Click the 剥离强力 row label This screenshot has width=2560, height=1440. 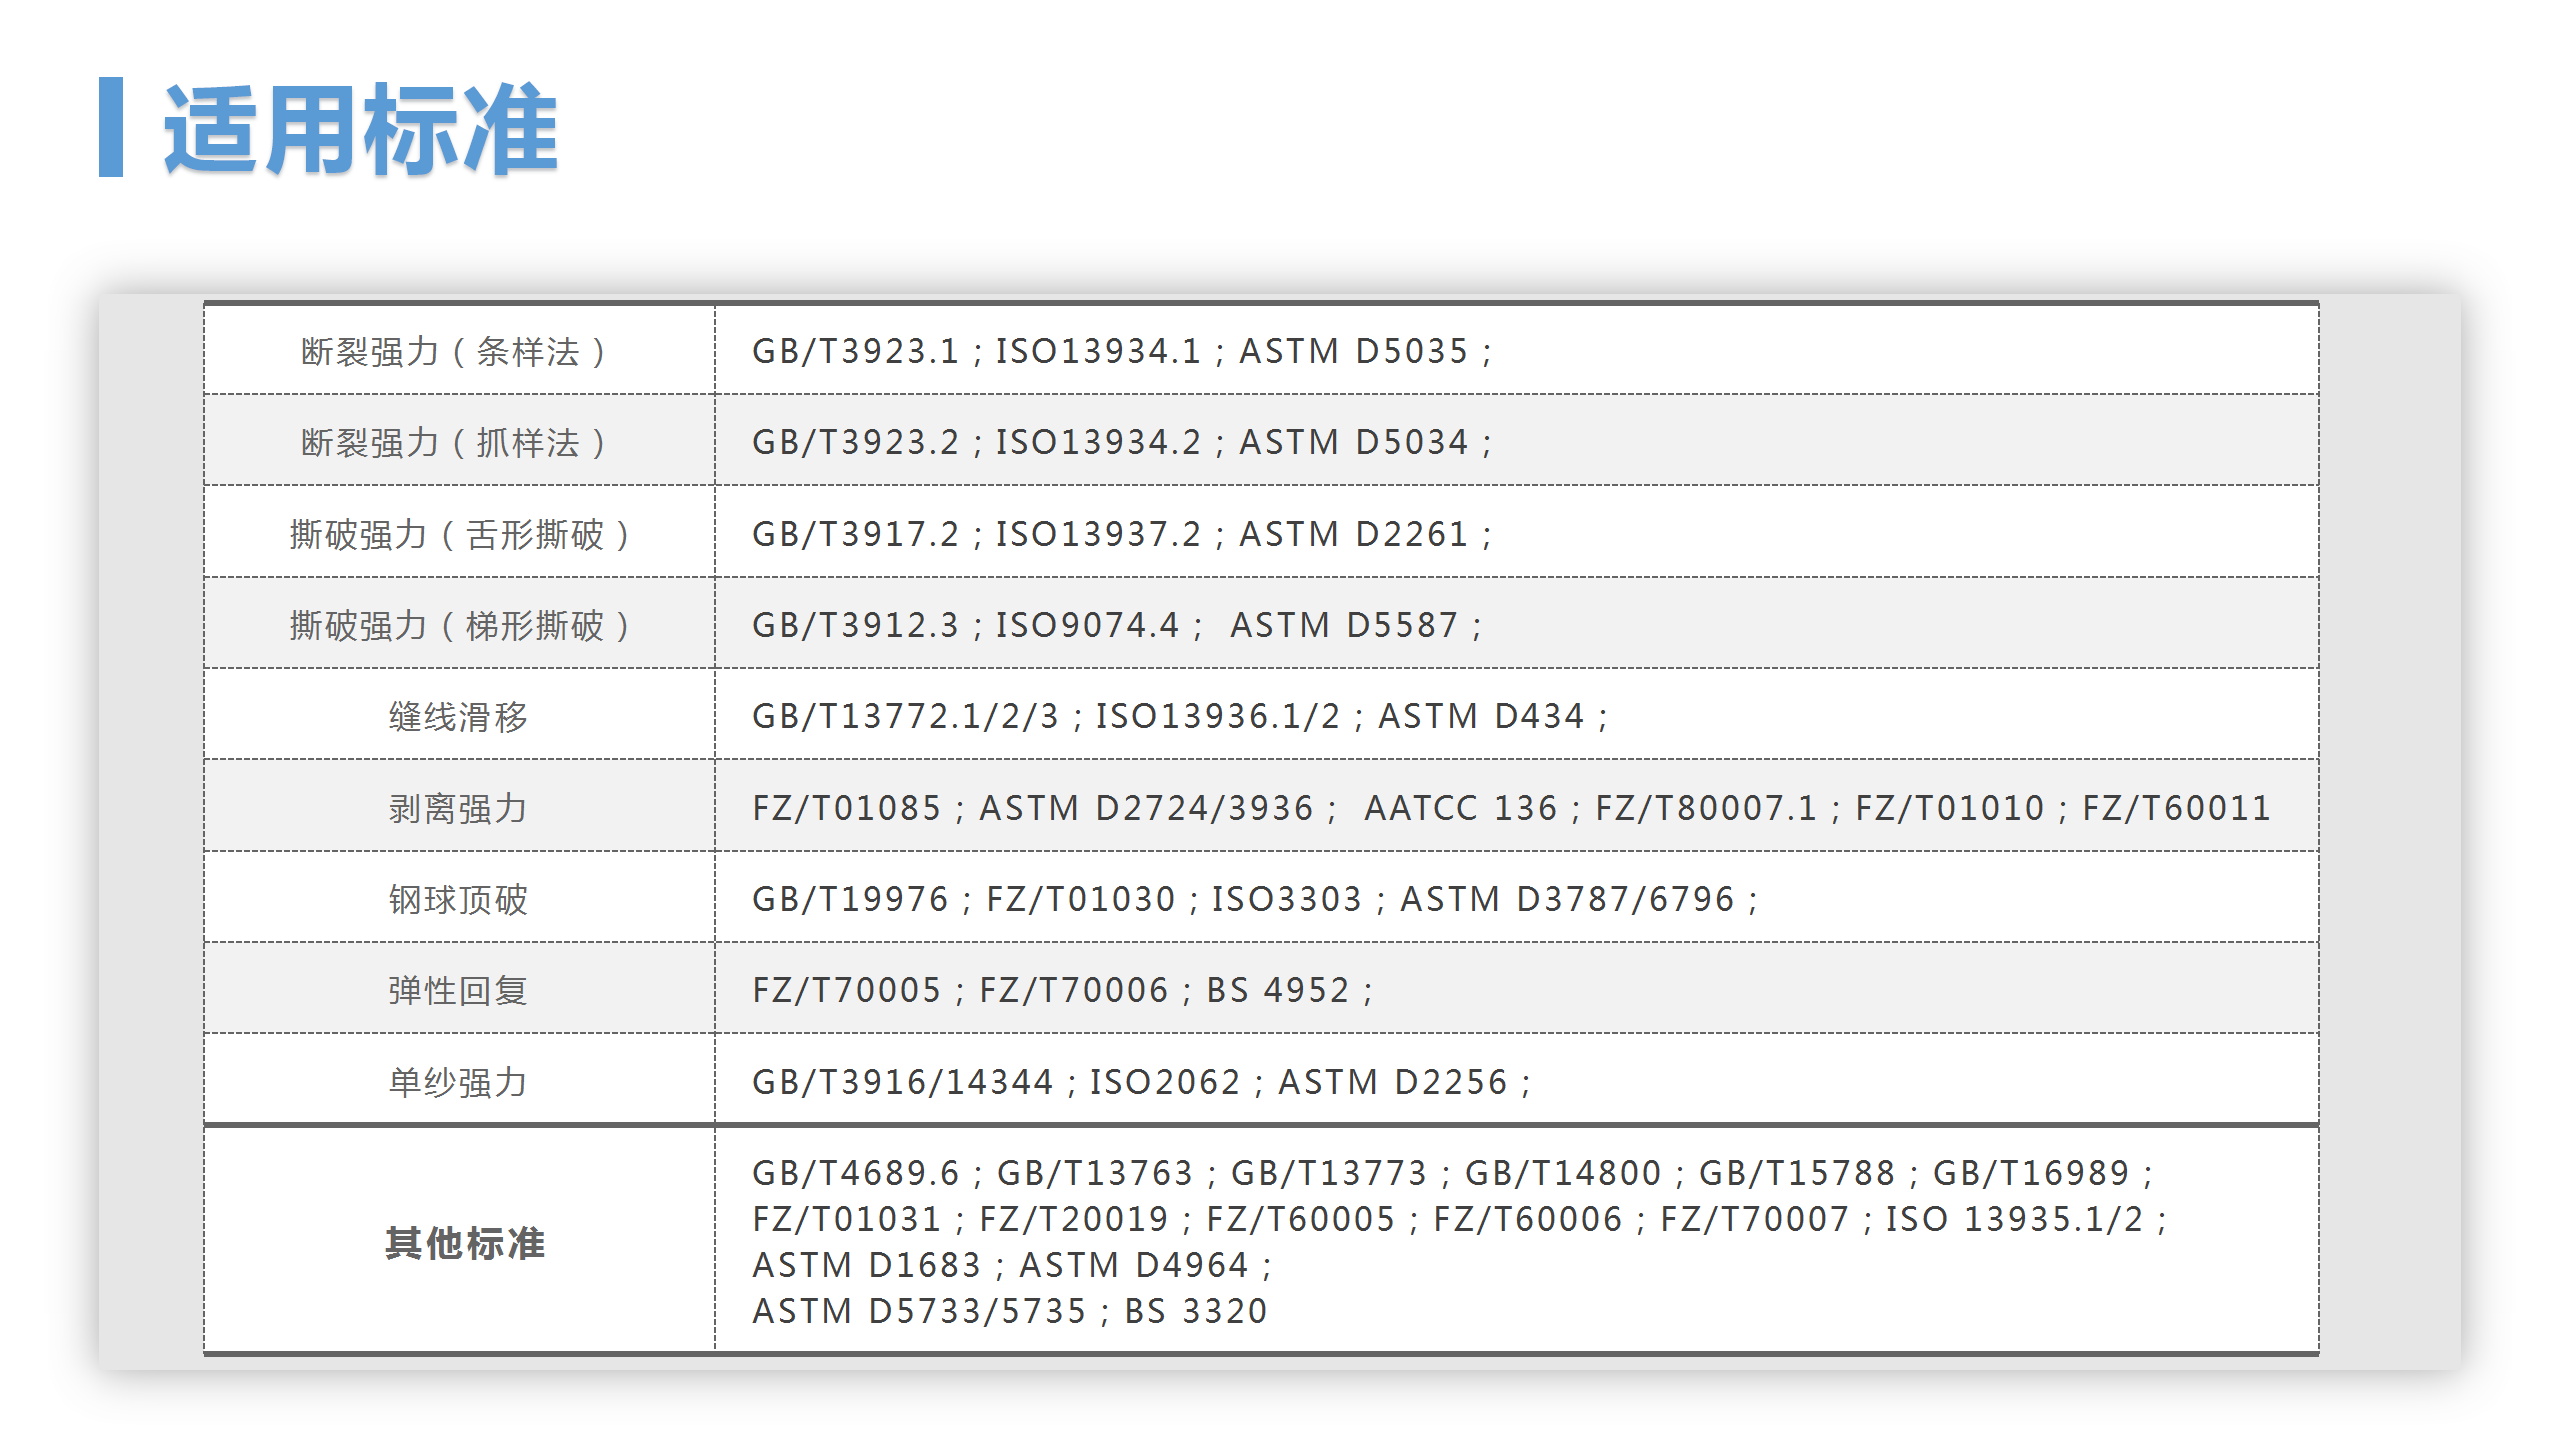[458, 808]
